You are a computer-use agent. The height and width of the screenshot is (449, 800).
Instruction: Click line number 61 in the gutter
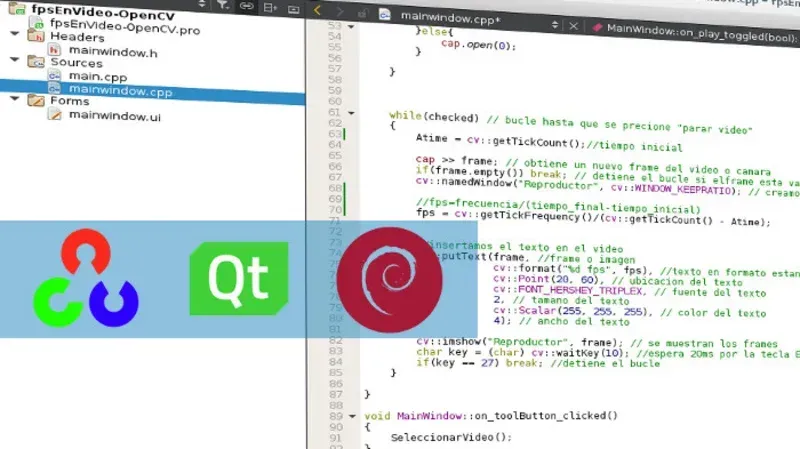(x=335, y=112)
